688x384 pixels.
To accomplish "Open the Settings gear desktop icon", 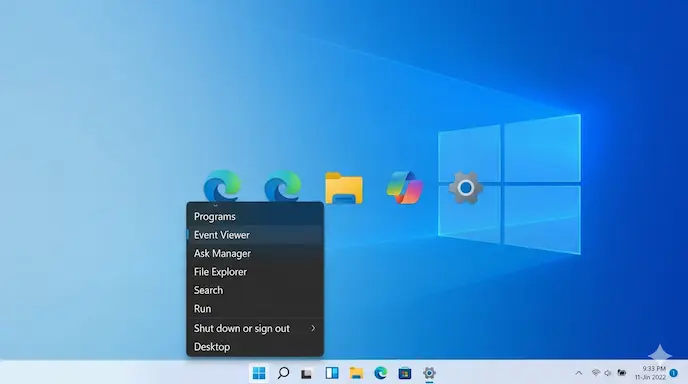I will (466, 188).
